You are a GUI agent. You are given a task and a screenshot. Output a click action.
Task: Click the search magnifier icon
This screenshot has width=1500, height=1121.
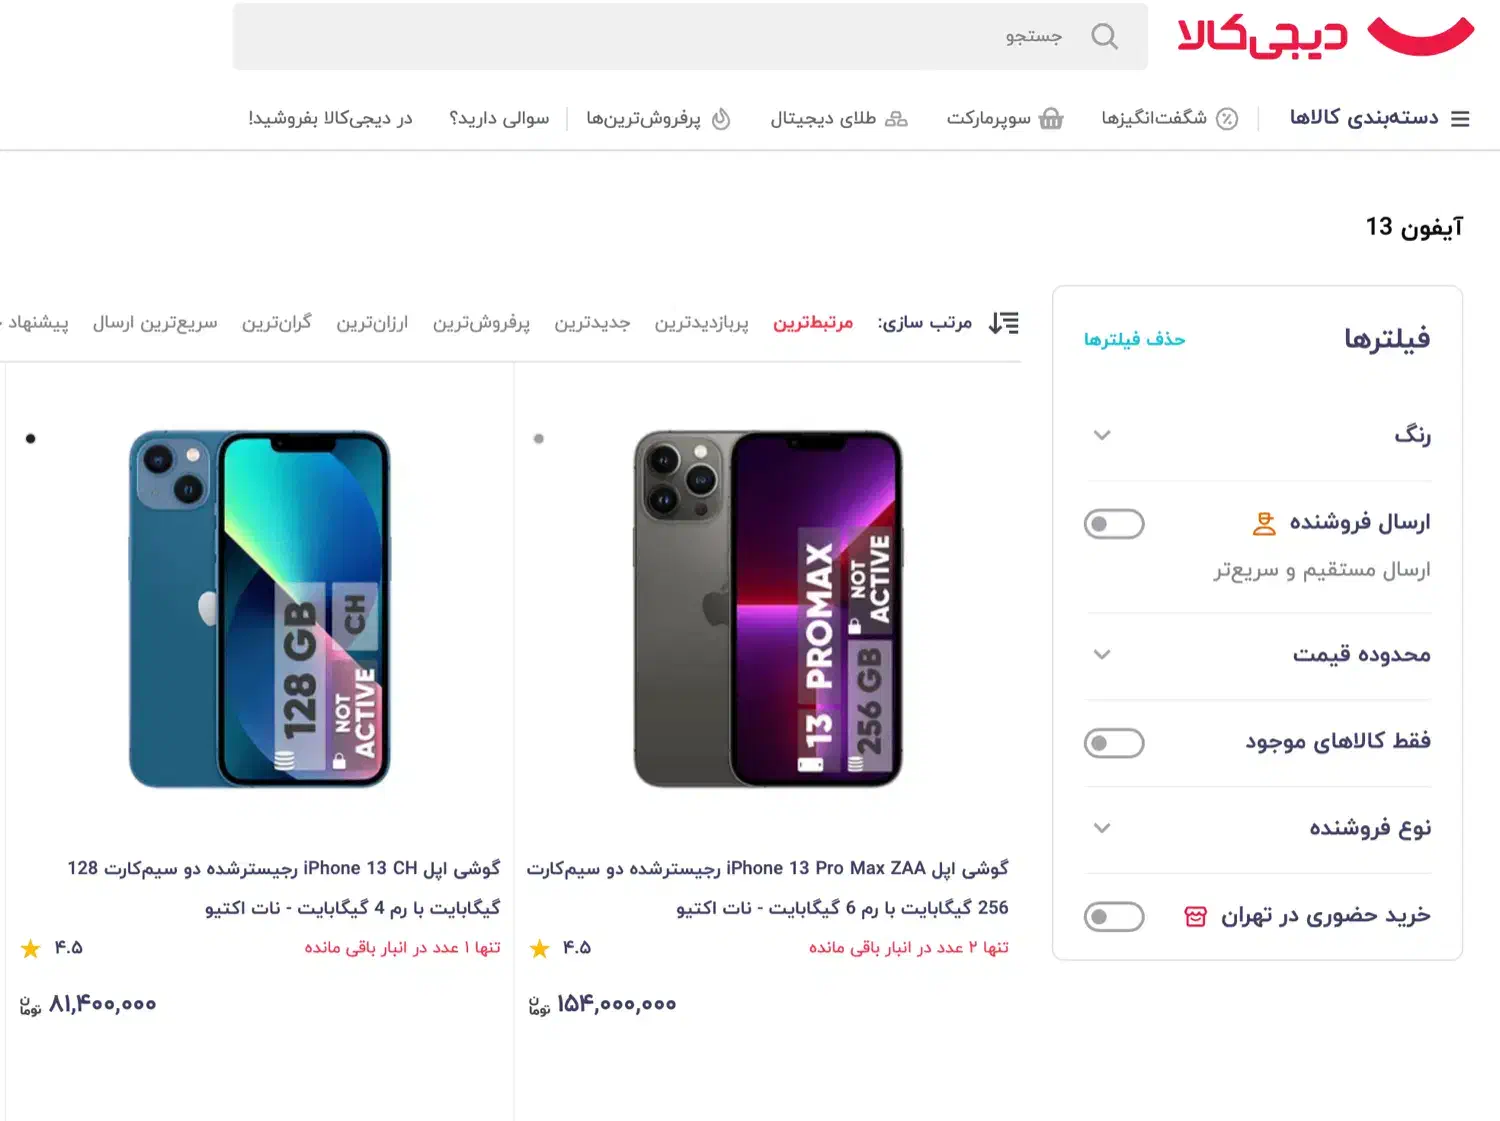pyautogui.click(x=1104, y=37)
